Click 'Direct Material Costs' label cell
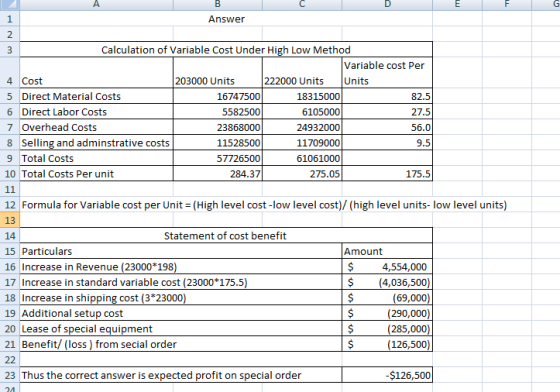The width and height of the screenshot is (560, 392). 96,96
